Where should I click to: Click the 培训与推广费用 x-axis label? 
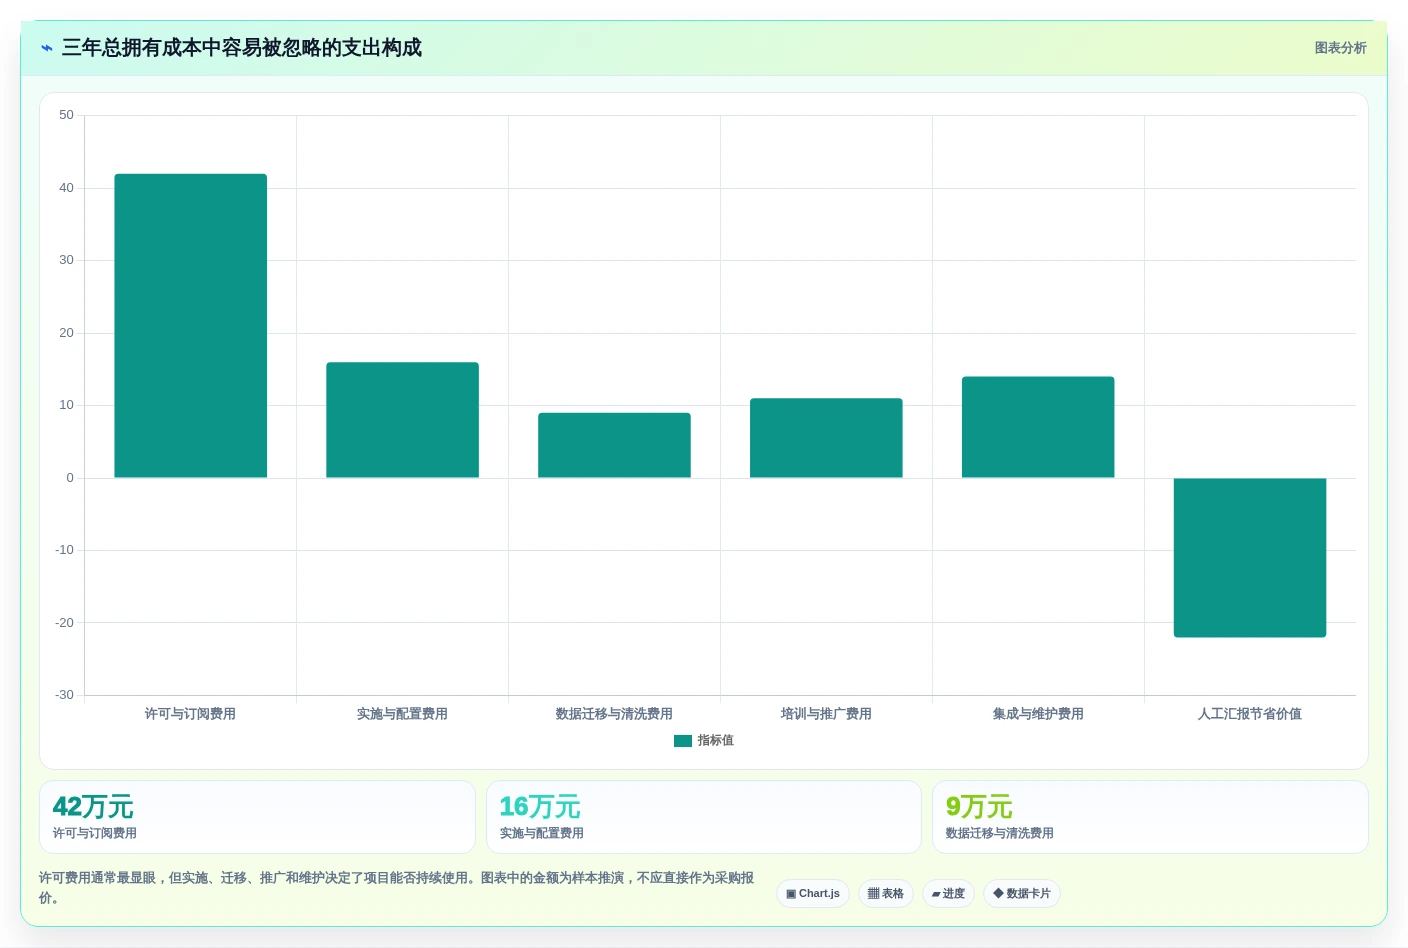point(826,714)
